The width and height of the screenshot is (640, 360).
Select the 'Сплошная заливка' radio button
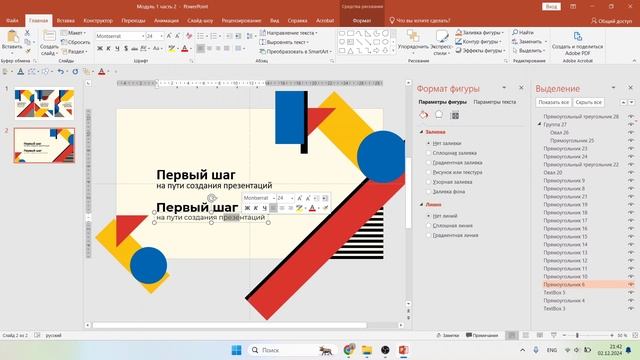(x=429, y=153)
